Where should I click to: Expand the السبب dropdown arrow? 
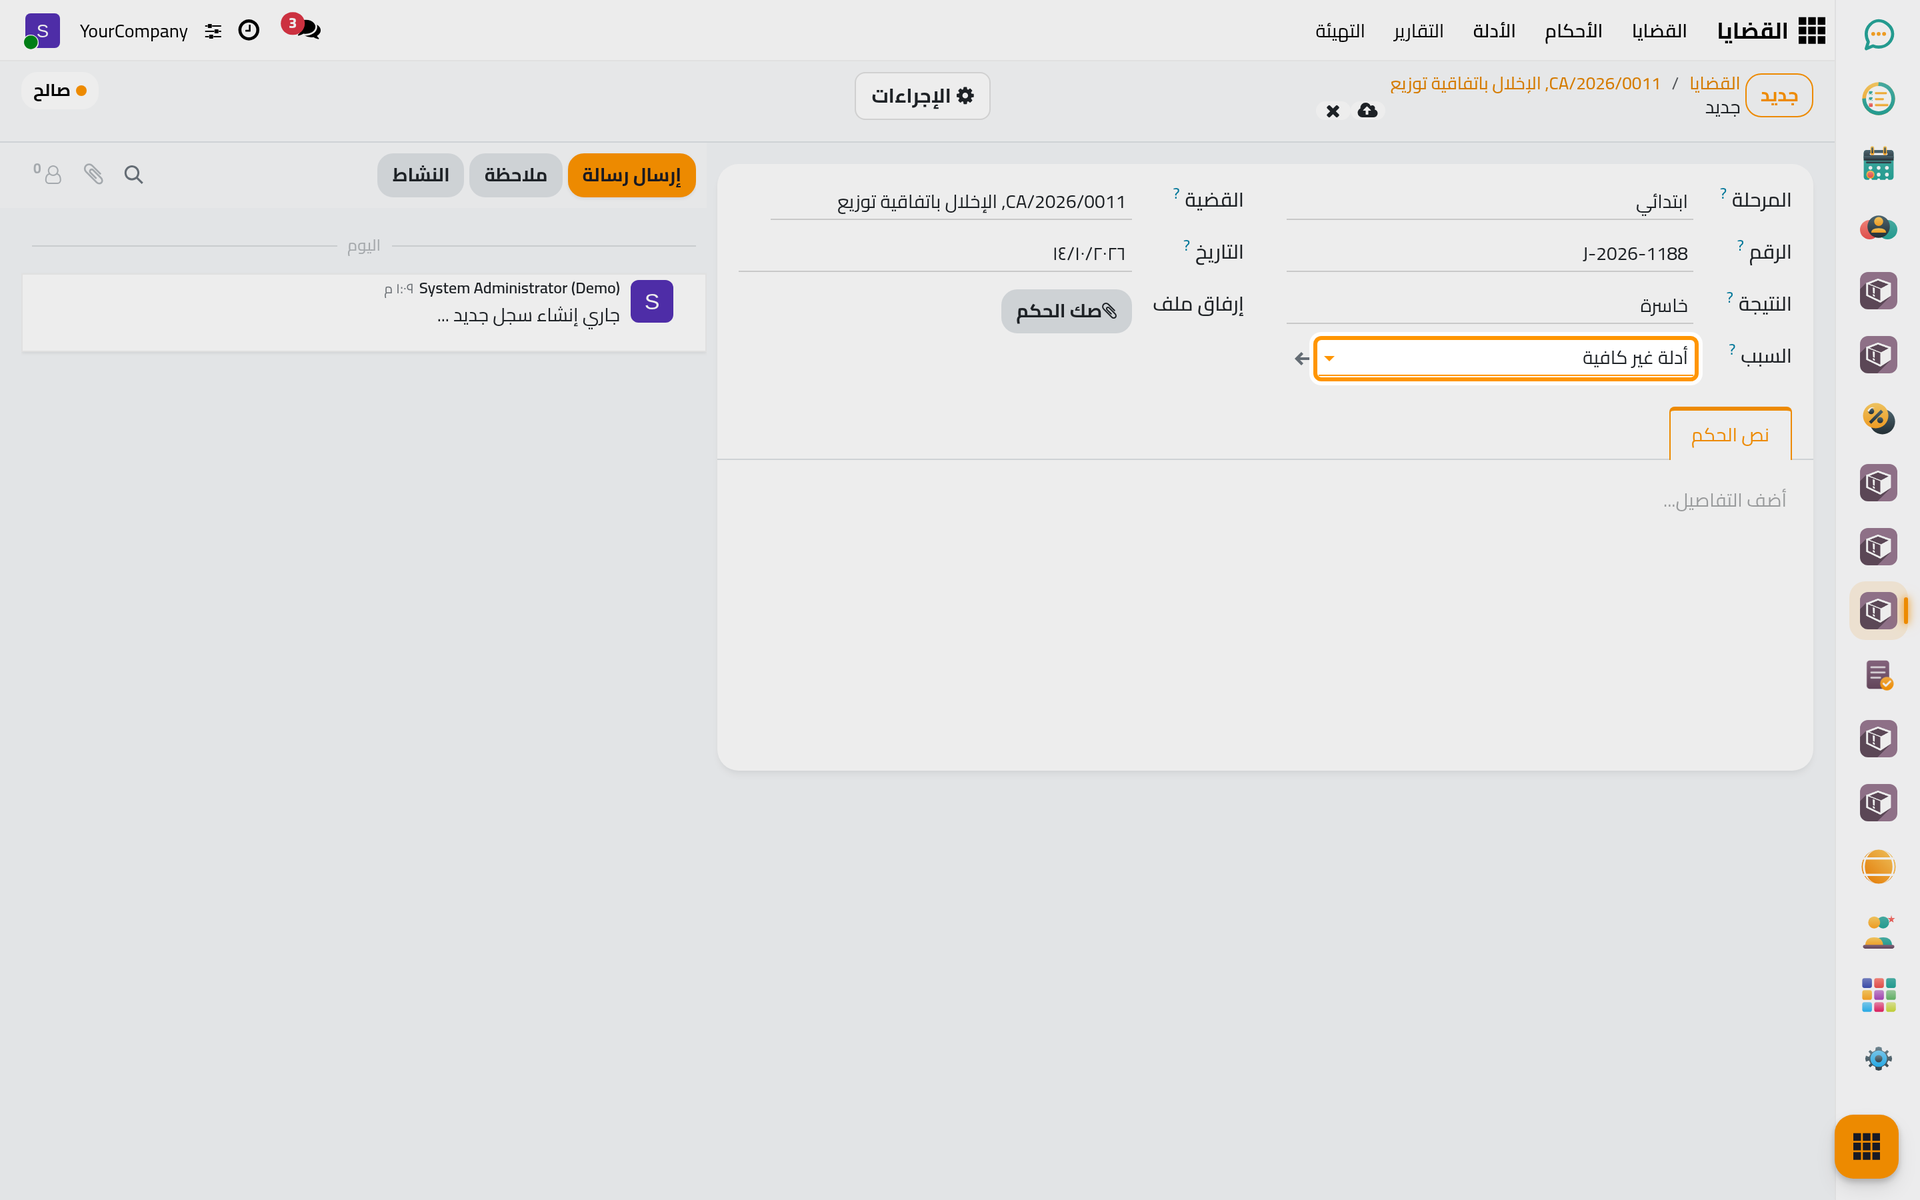[x=1329, y=358]
